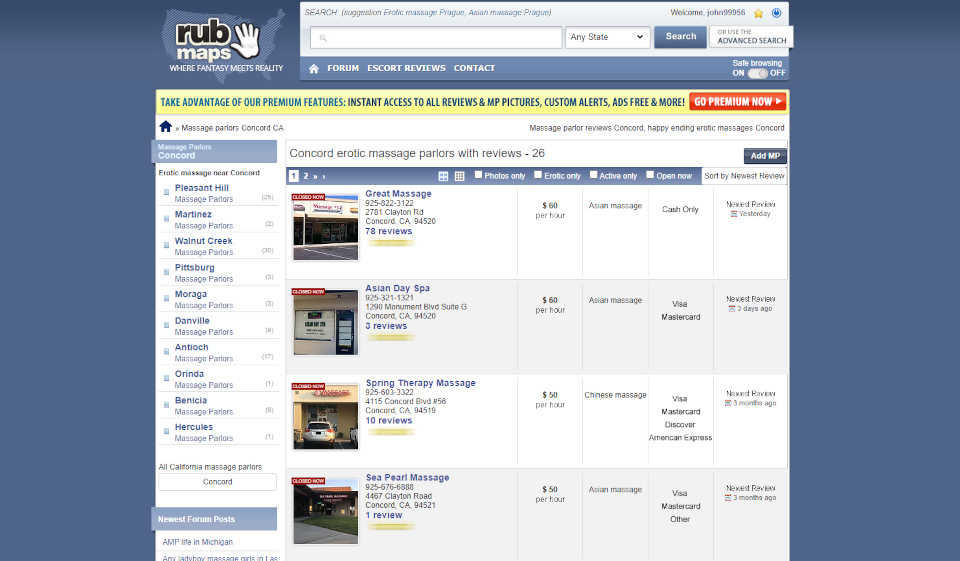Viewport: 960px width, 561px height.
Task: Open the Sort by Newest Review dropdown
Action: 744,176
